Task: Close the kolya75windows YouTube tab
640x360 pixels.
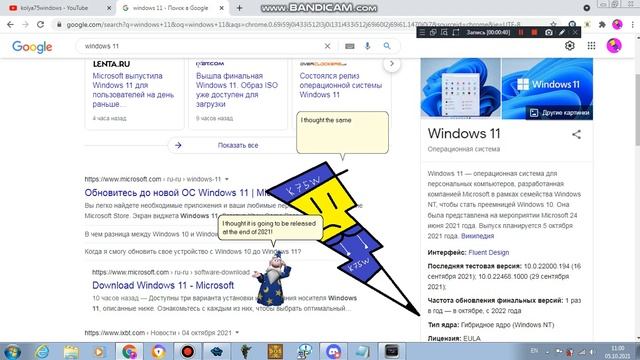Action: 109,8
